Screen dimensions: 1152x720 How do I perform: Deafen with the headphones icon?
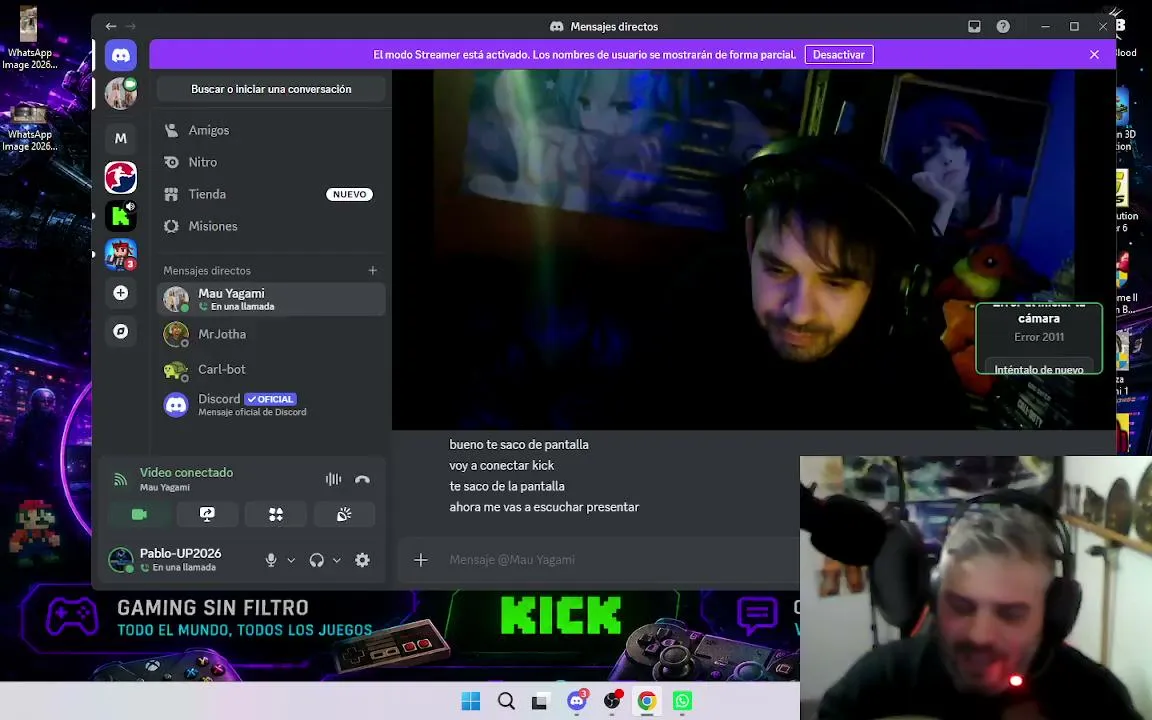coord(317,560)
